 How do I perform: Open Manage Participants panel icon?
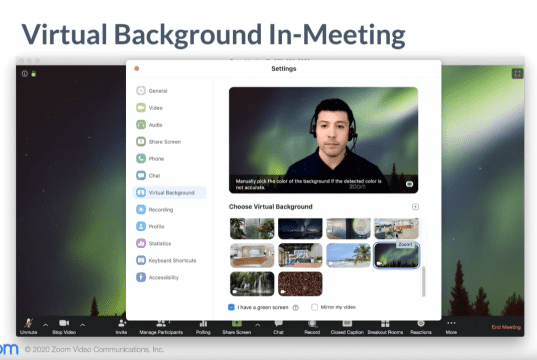(161, 323)
